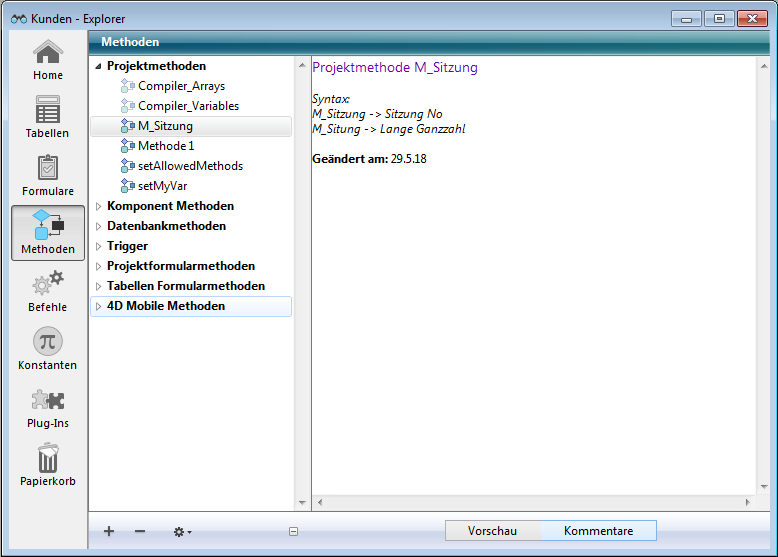Viewport: 778px width, 557px height.
Task: Open the Home section in sidebar
Action: (x=47, y=60)
